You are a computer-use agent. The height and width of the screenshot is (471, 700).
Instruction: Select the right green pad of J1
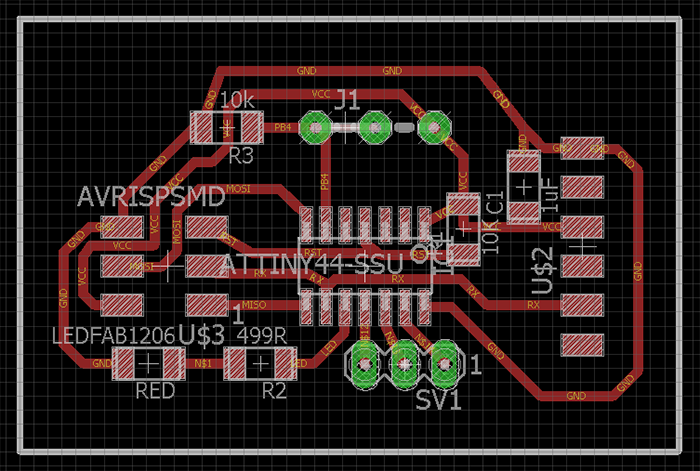pos(433,128)
